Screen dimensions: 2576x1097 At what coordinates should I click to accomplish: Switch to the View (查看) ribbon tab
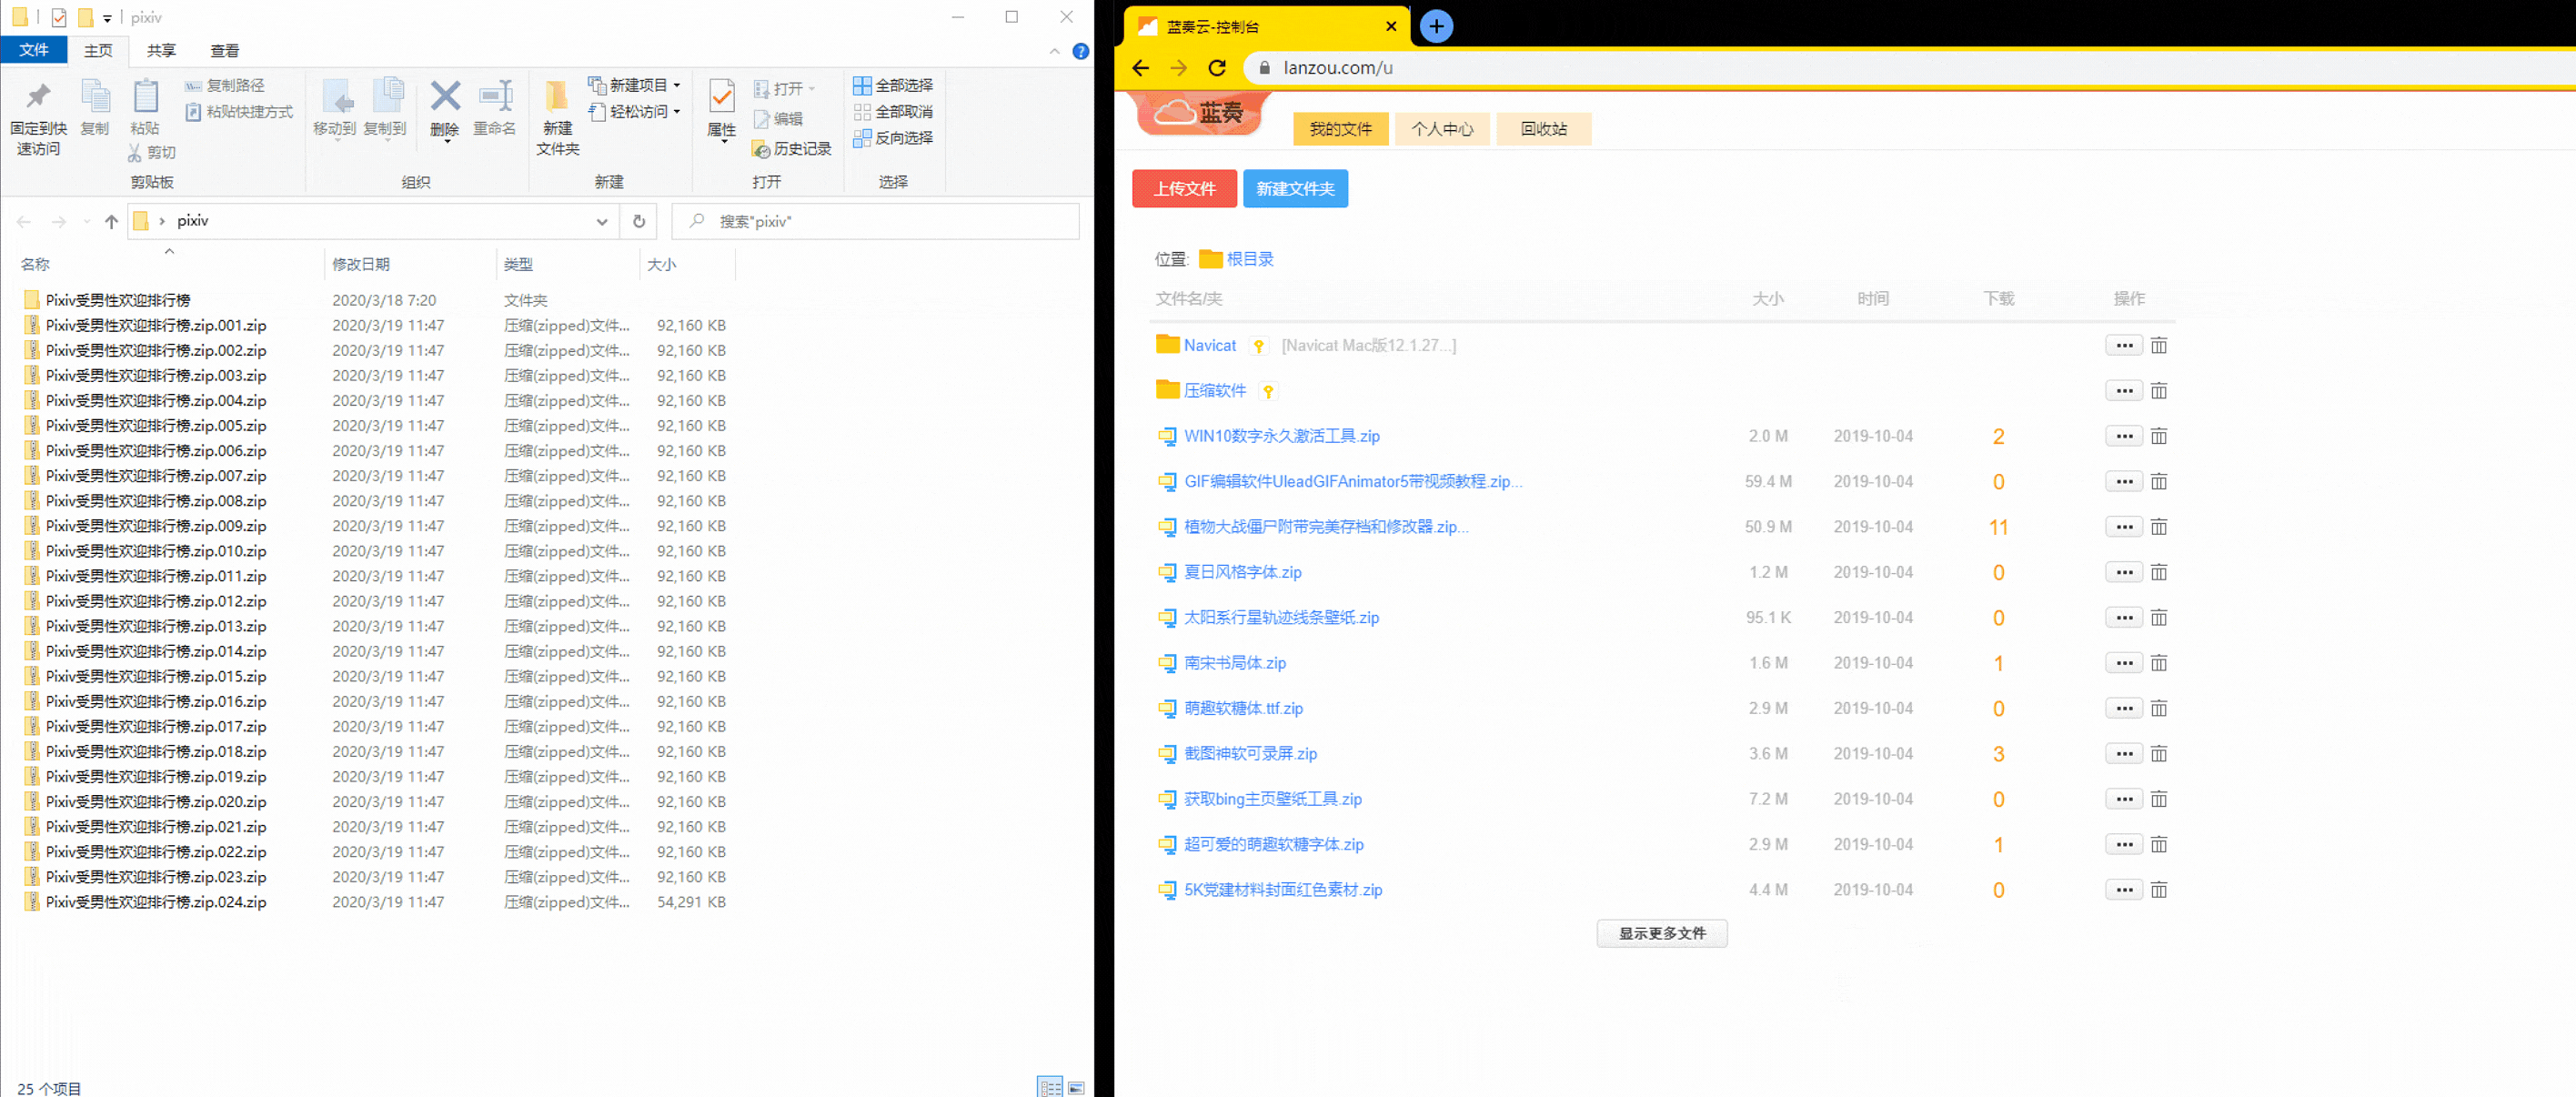(224, 51)
